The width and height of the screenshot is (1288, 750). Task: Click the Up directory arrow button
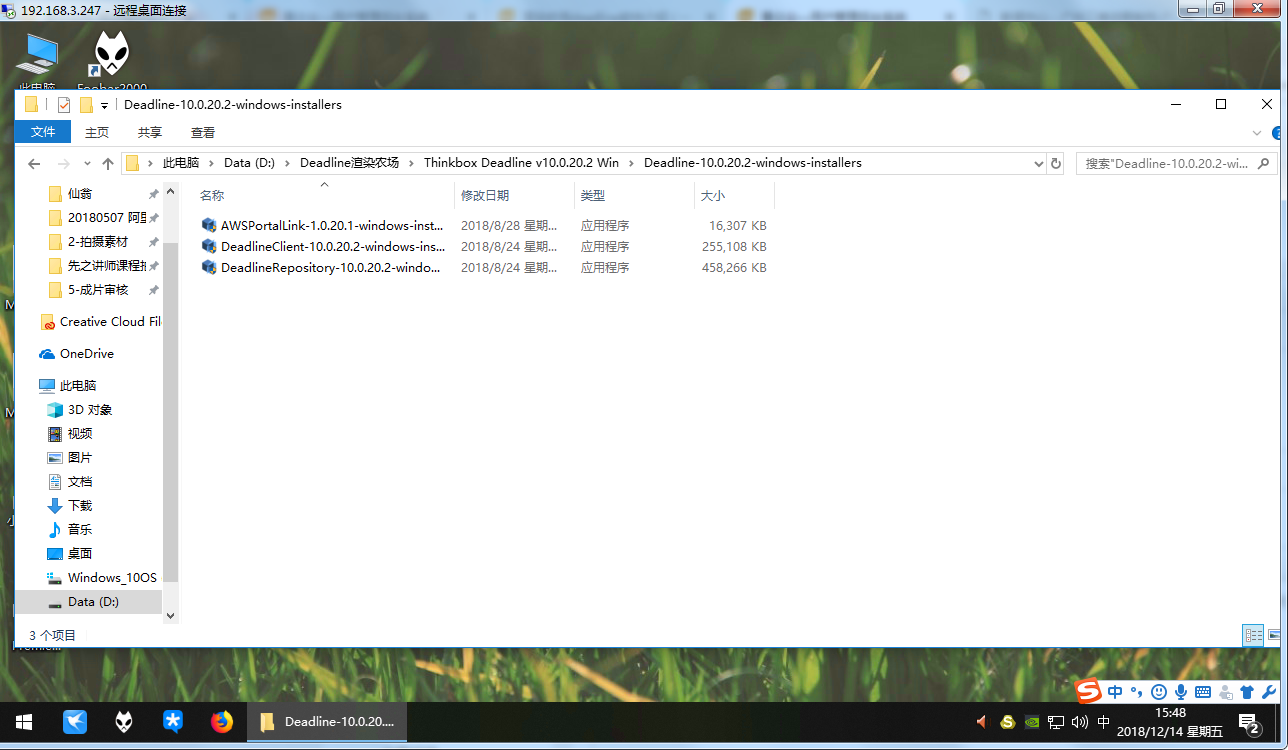[108, 163]
